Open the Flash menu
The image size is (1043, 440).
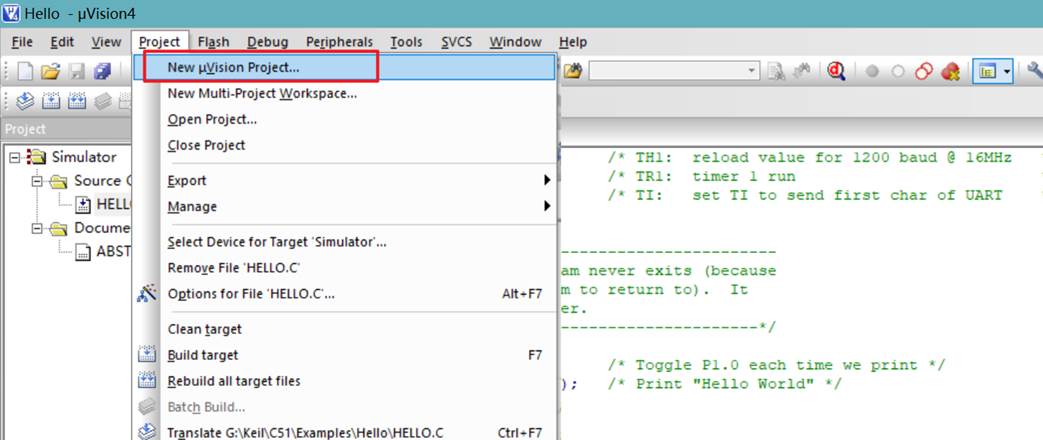pyautogui.click(x=214, y=42)
